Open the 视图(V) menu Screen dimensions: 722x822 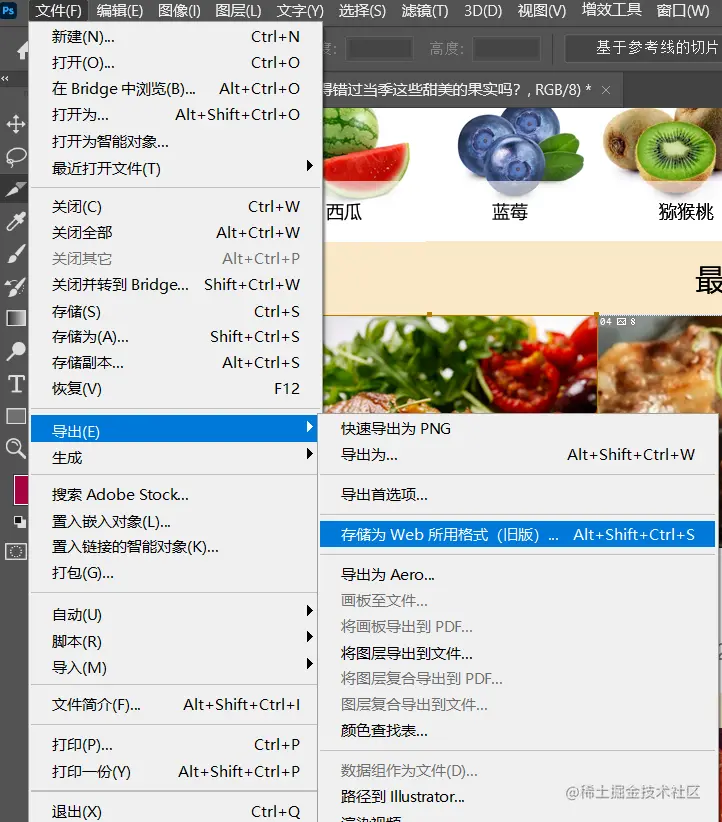(x=542, y=10)
